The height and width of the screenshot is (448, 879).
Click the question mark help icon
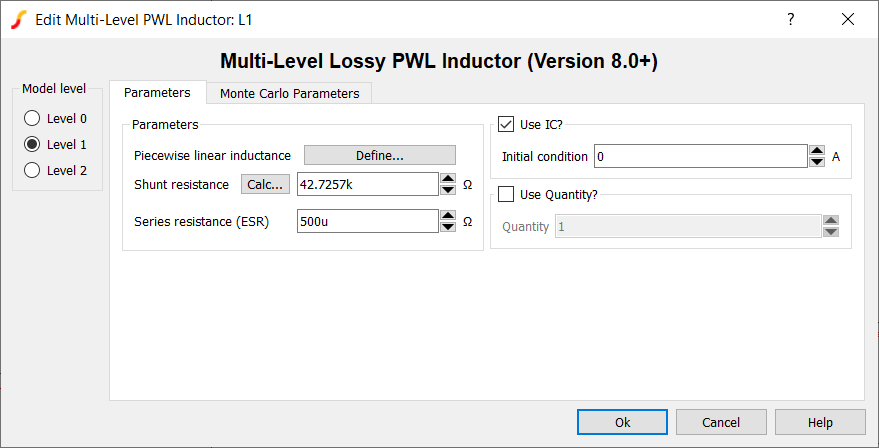[790, 19]
